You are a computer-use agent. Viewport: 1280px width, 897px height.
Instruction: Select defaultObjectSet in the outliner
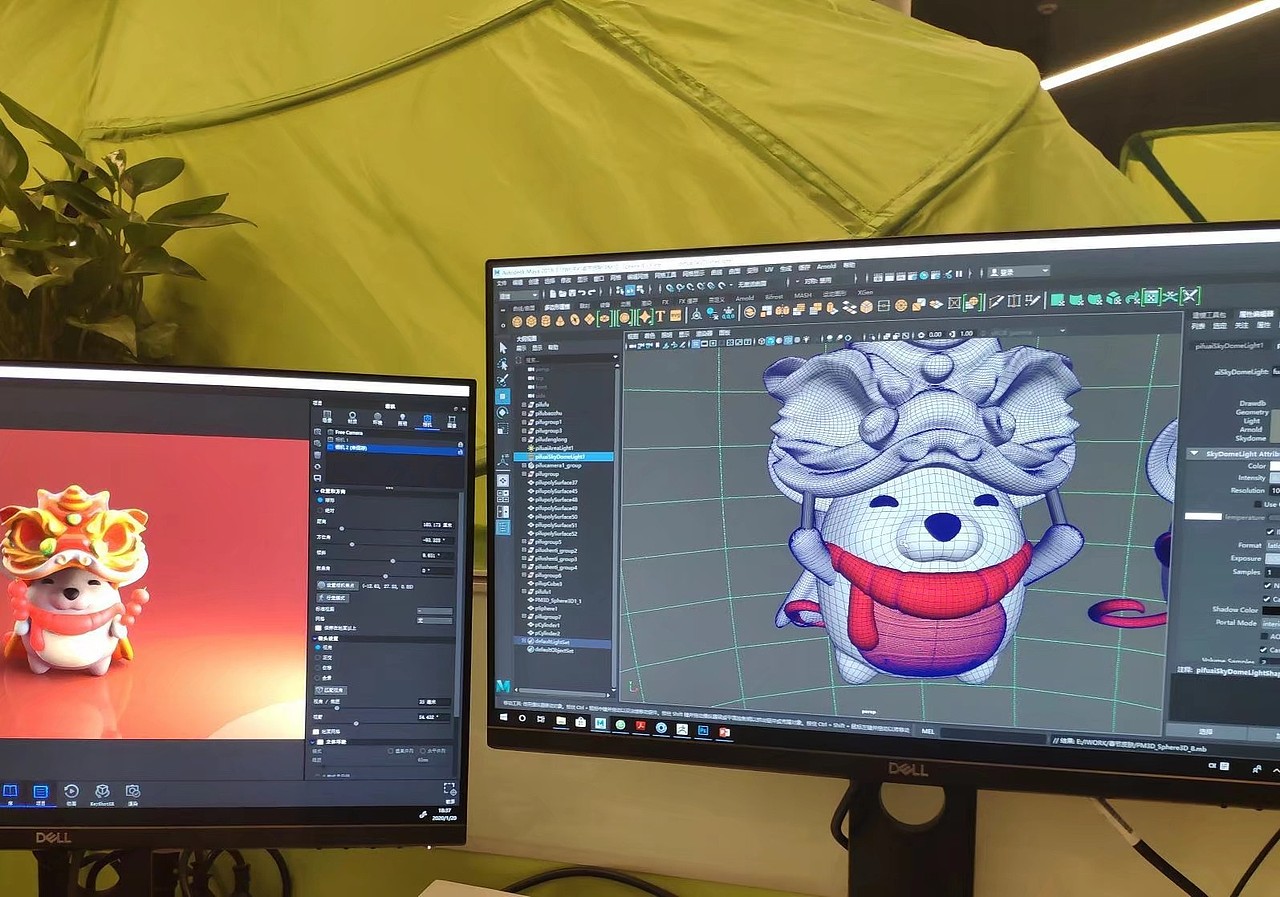[x=554, y=651]
